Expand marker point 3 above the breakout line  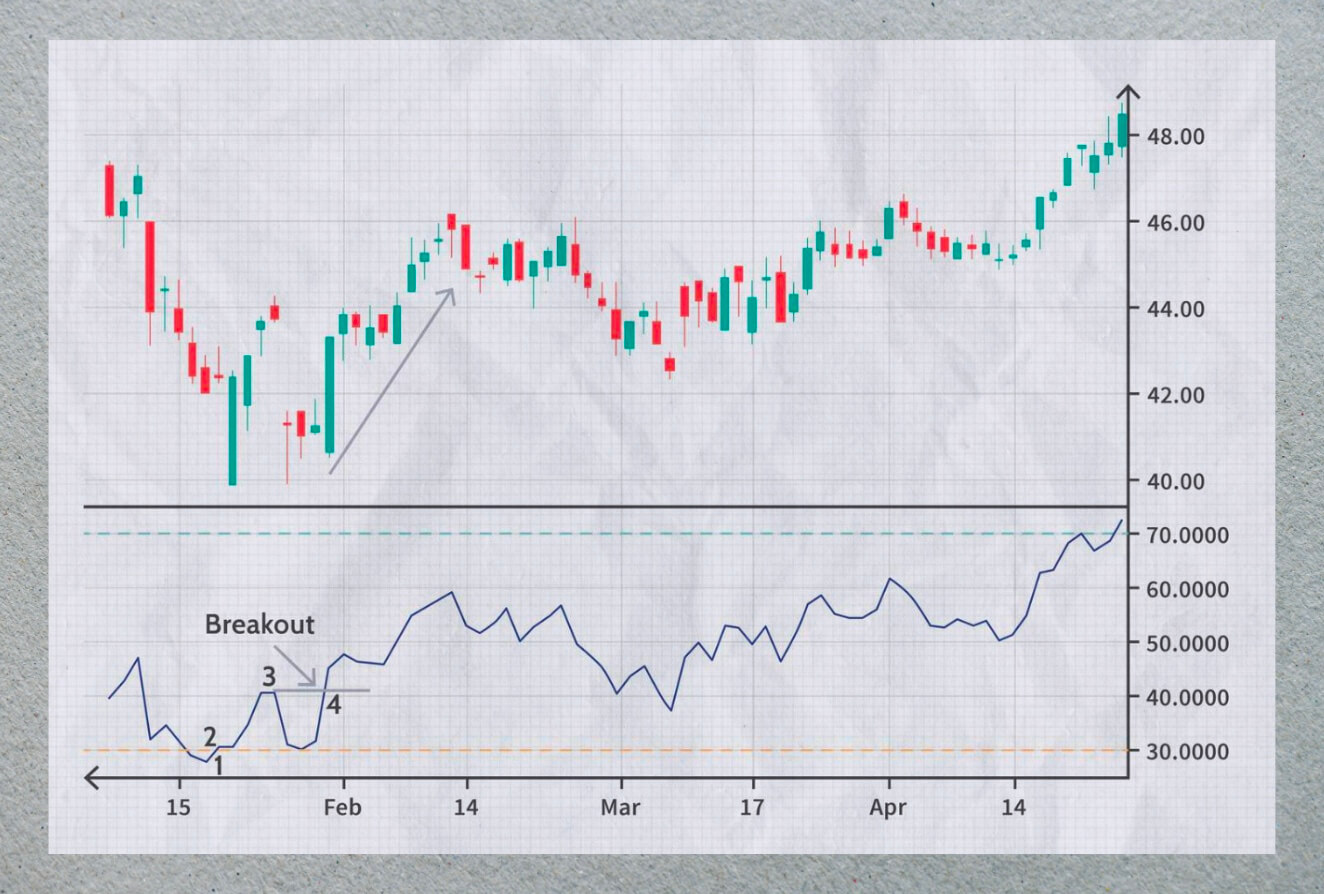click(268, 678)
